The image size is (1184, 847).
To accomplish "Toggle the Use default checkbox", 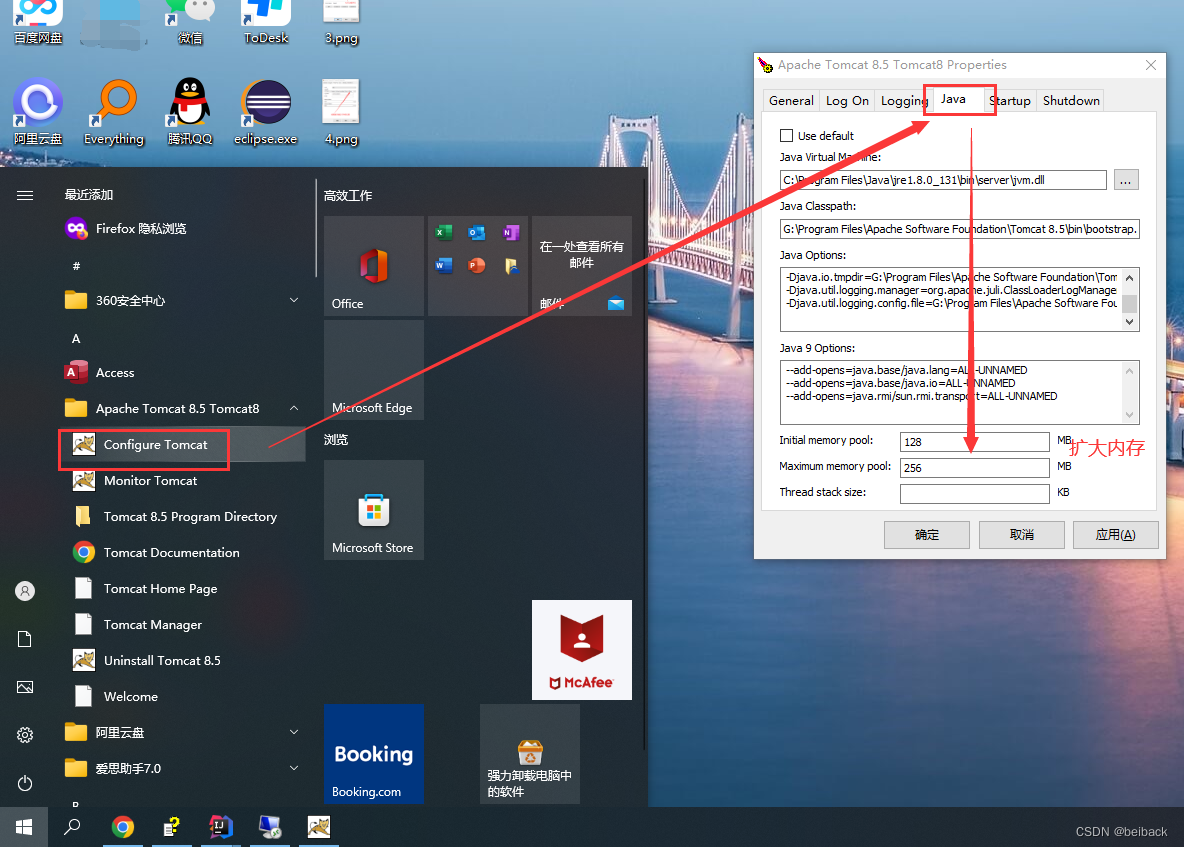I will click(x=787, y=136).
